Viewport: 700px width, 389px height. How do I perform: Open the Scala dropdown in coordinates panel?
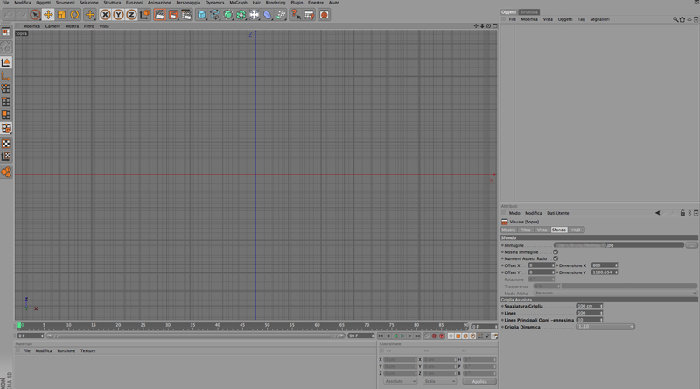(440, 381)
